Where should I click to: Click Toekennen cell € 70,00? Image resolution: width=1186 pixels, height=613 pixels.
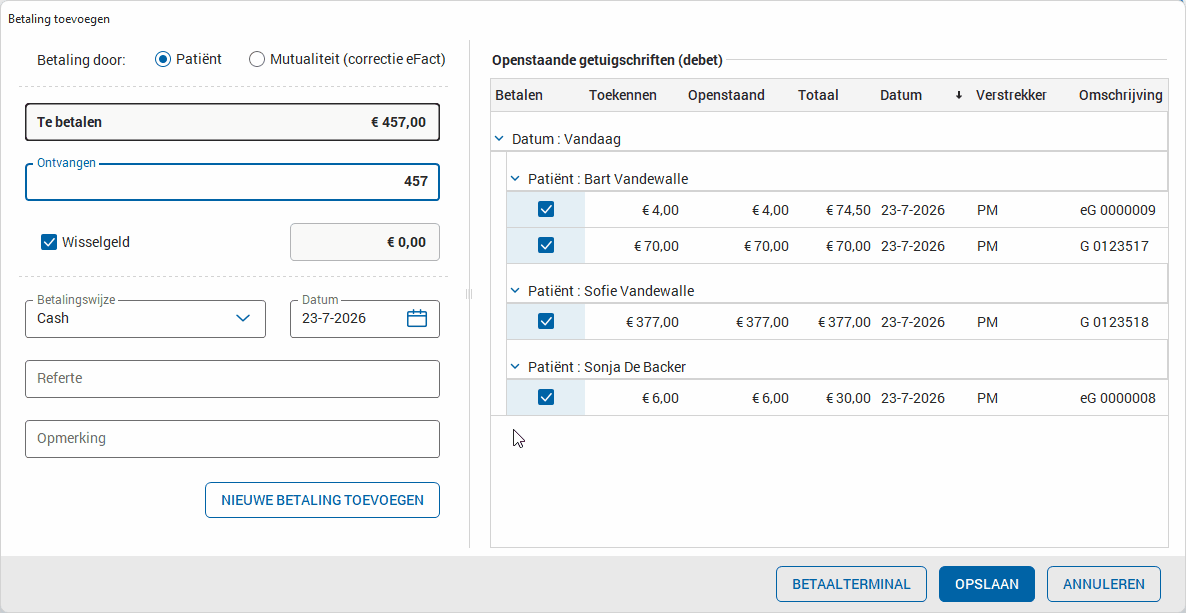pos(656,245)
